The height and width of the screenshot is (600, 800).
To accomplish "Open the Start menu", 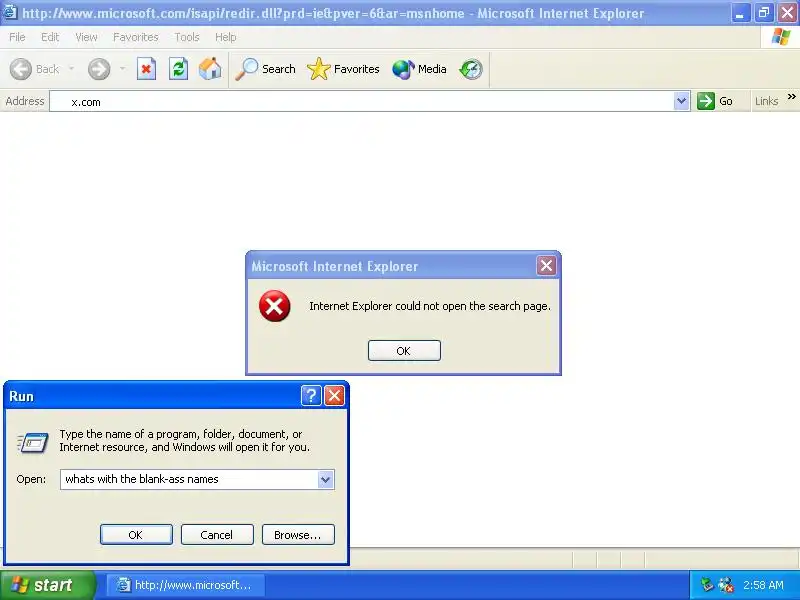I will click(x=48, y=585).
